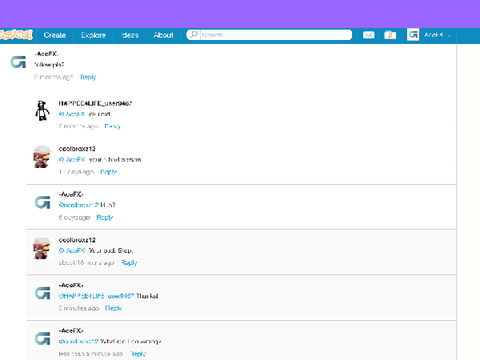Reply to the 'What did I do wrong' comment

point(138,354)
